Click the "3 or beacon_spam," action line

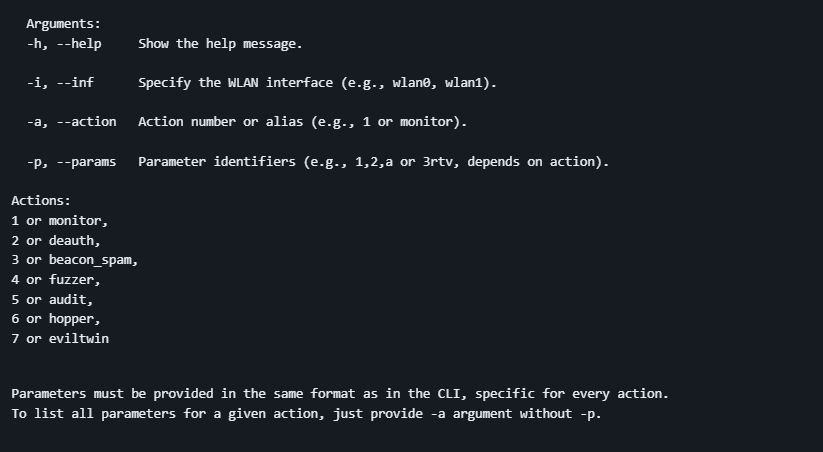pos(75,260)
